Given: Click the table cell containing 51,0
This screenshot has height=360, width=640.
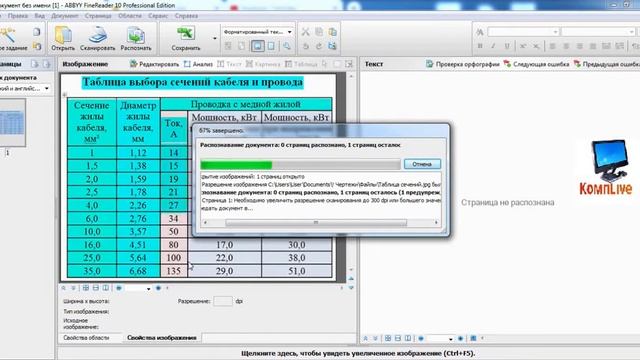Looking at the screenshot, I should (x=296, y=271).
